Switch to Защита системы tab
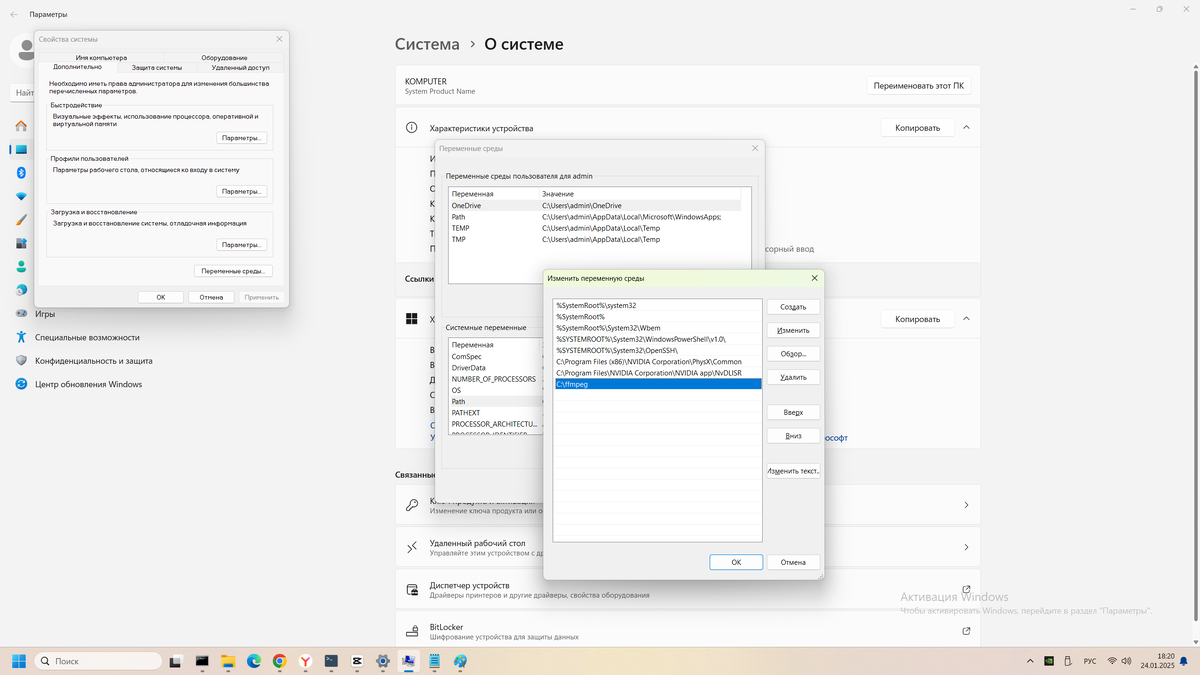Screen dimensions: 1200x675 click(157, 67)
